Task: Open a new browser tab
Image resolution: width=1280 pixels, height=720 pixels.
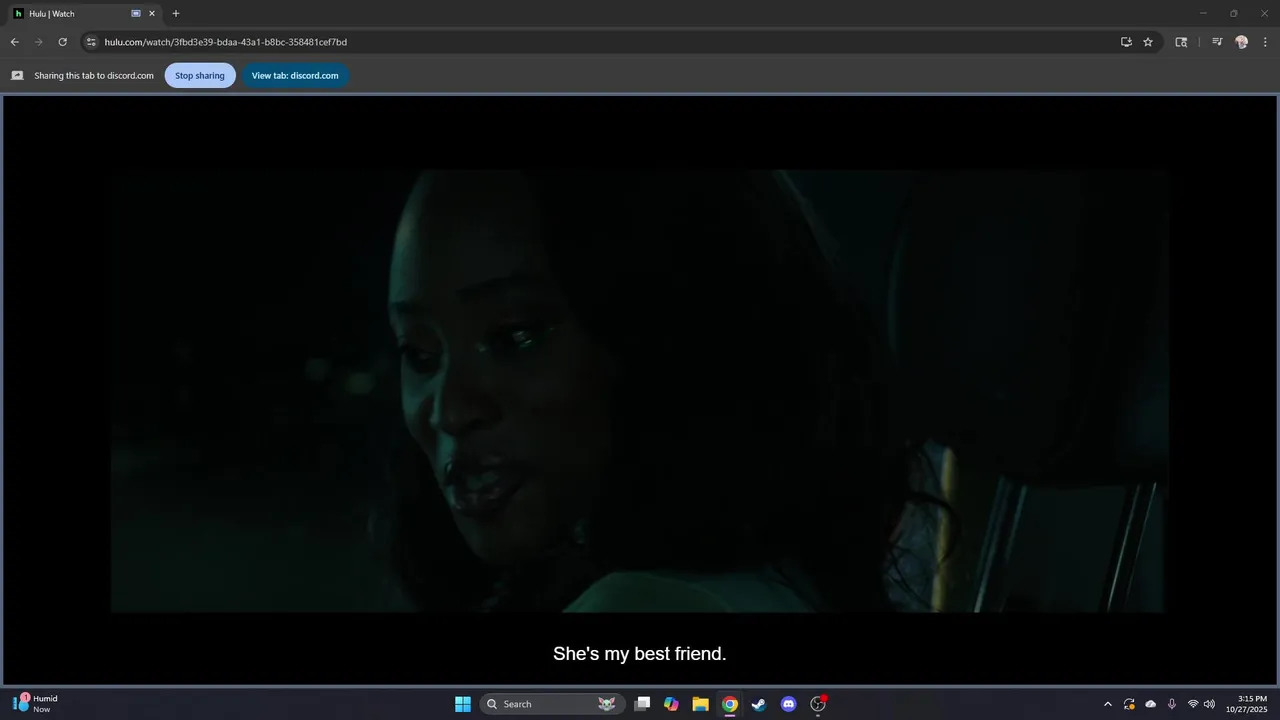Action: (176, 14)
